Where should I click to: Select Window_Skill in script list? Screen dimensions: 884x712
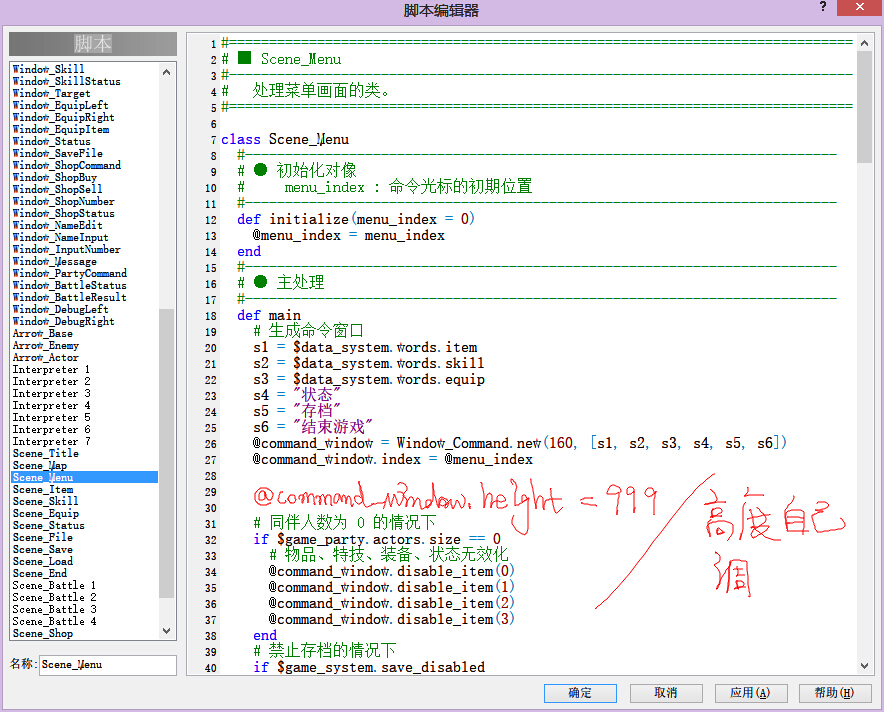(48, 69)
